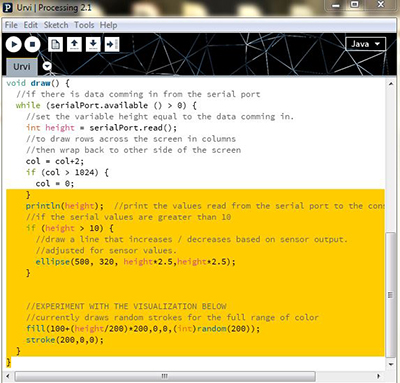Screen dimensions: 400x383
Task: Click the 'int height = serialPort.read();' line
Action: [101, 128]
